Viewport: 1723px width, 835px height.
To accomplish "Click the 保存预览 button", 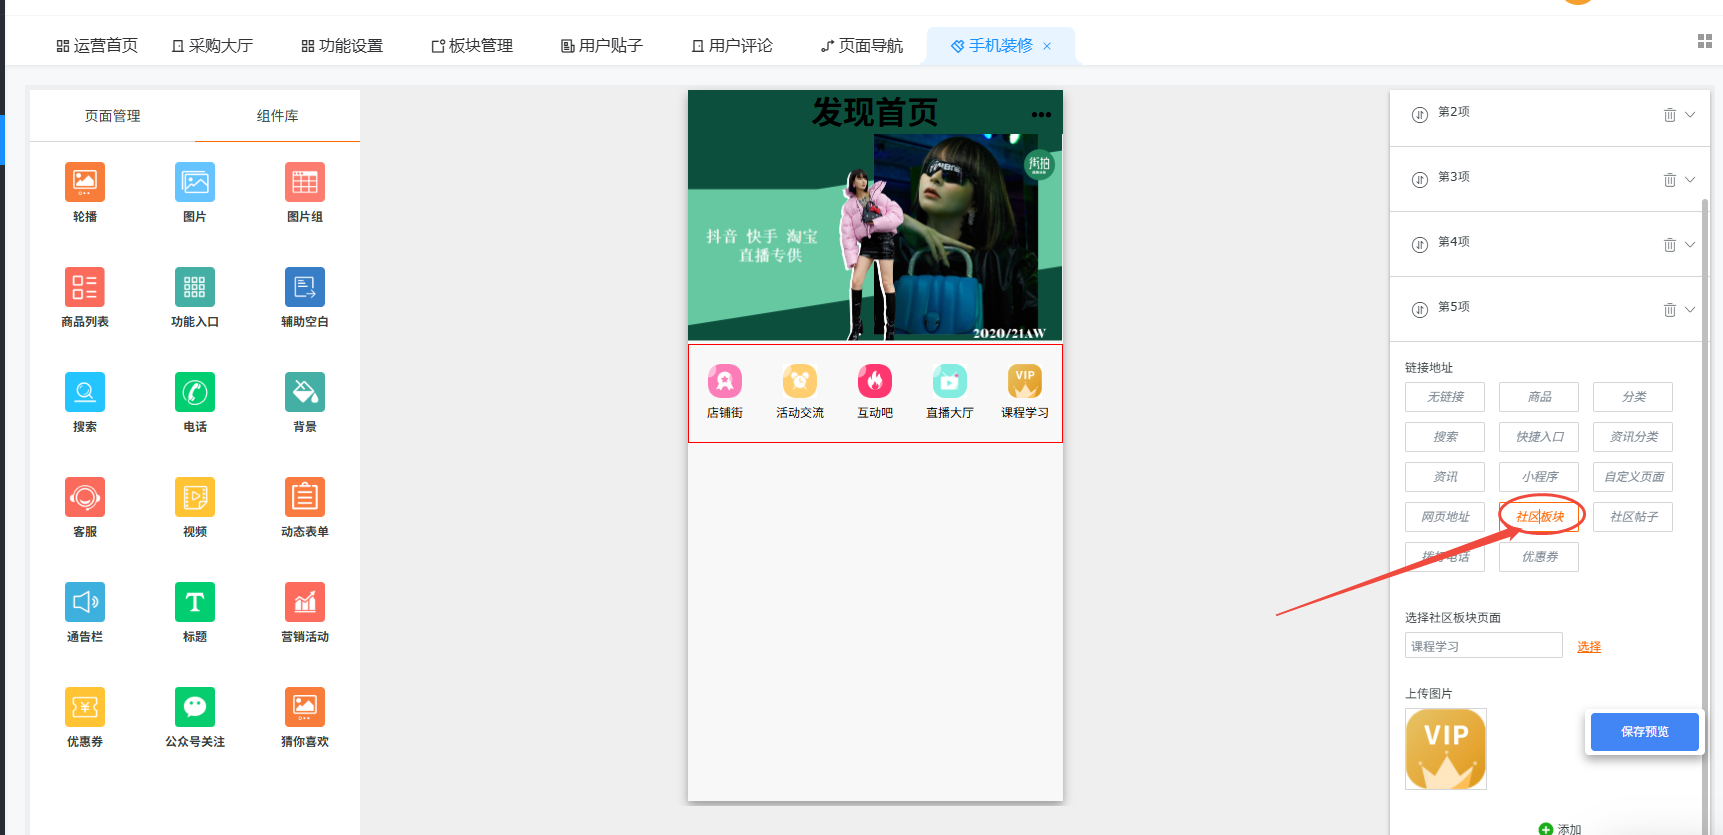I will (1644, 732).
